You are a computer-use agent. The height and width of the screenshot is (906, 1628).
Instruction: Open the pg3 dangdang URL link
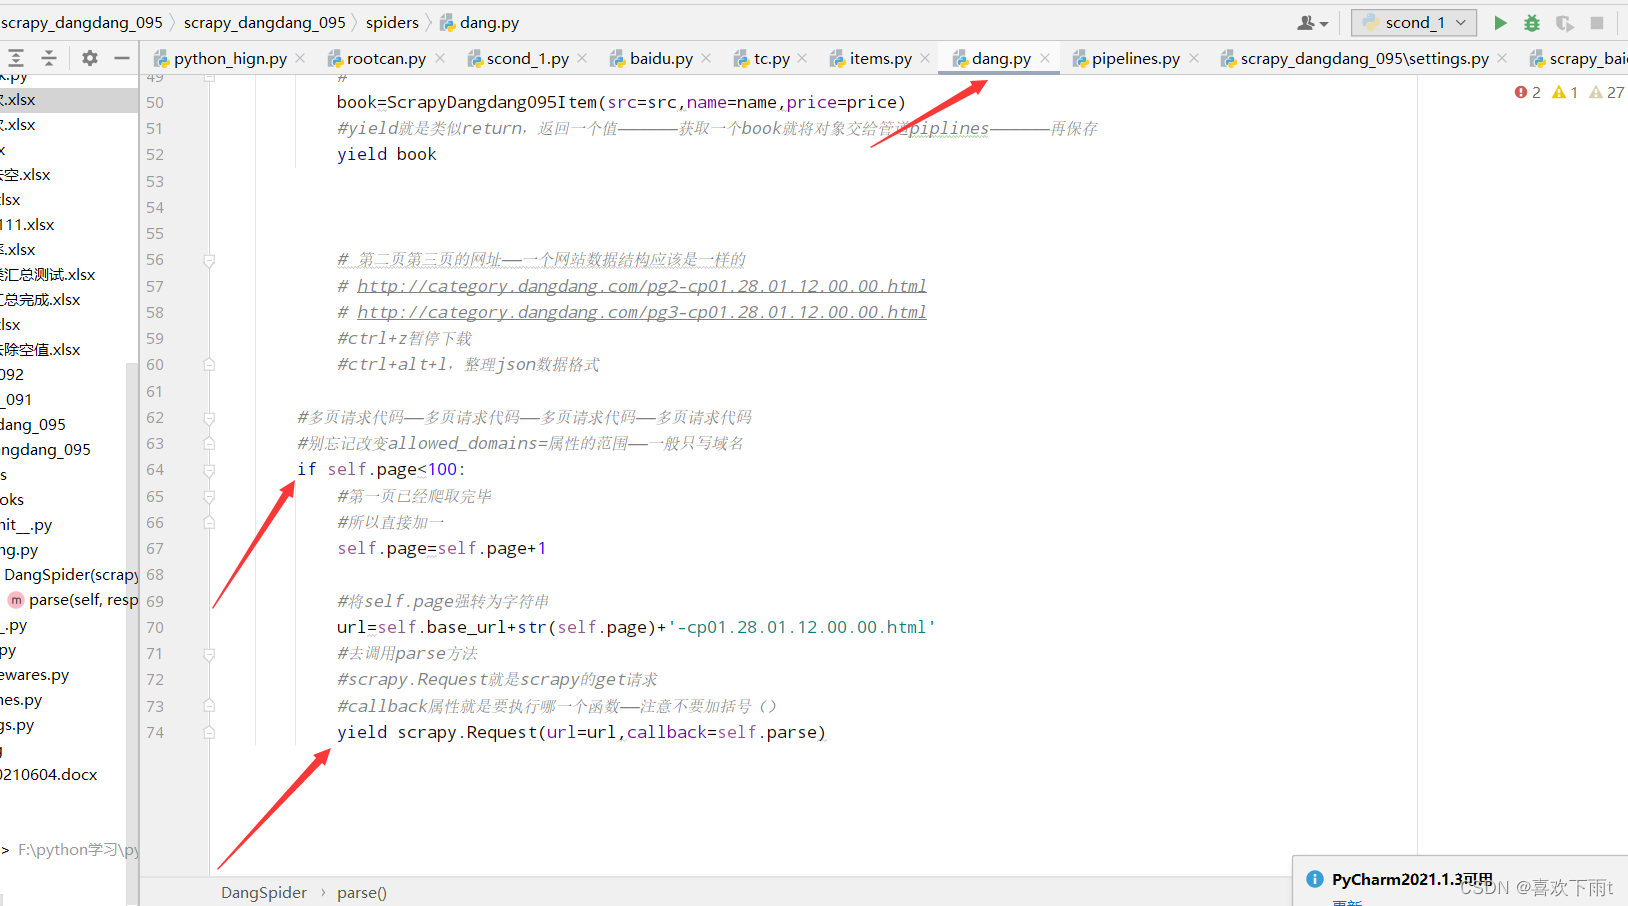pos(642,312)
